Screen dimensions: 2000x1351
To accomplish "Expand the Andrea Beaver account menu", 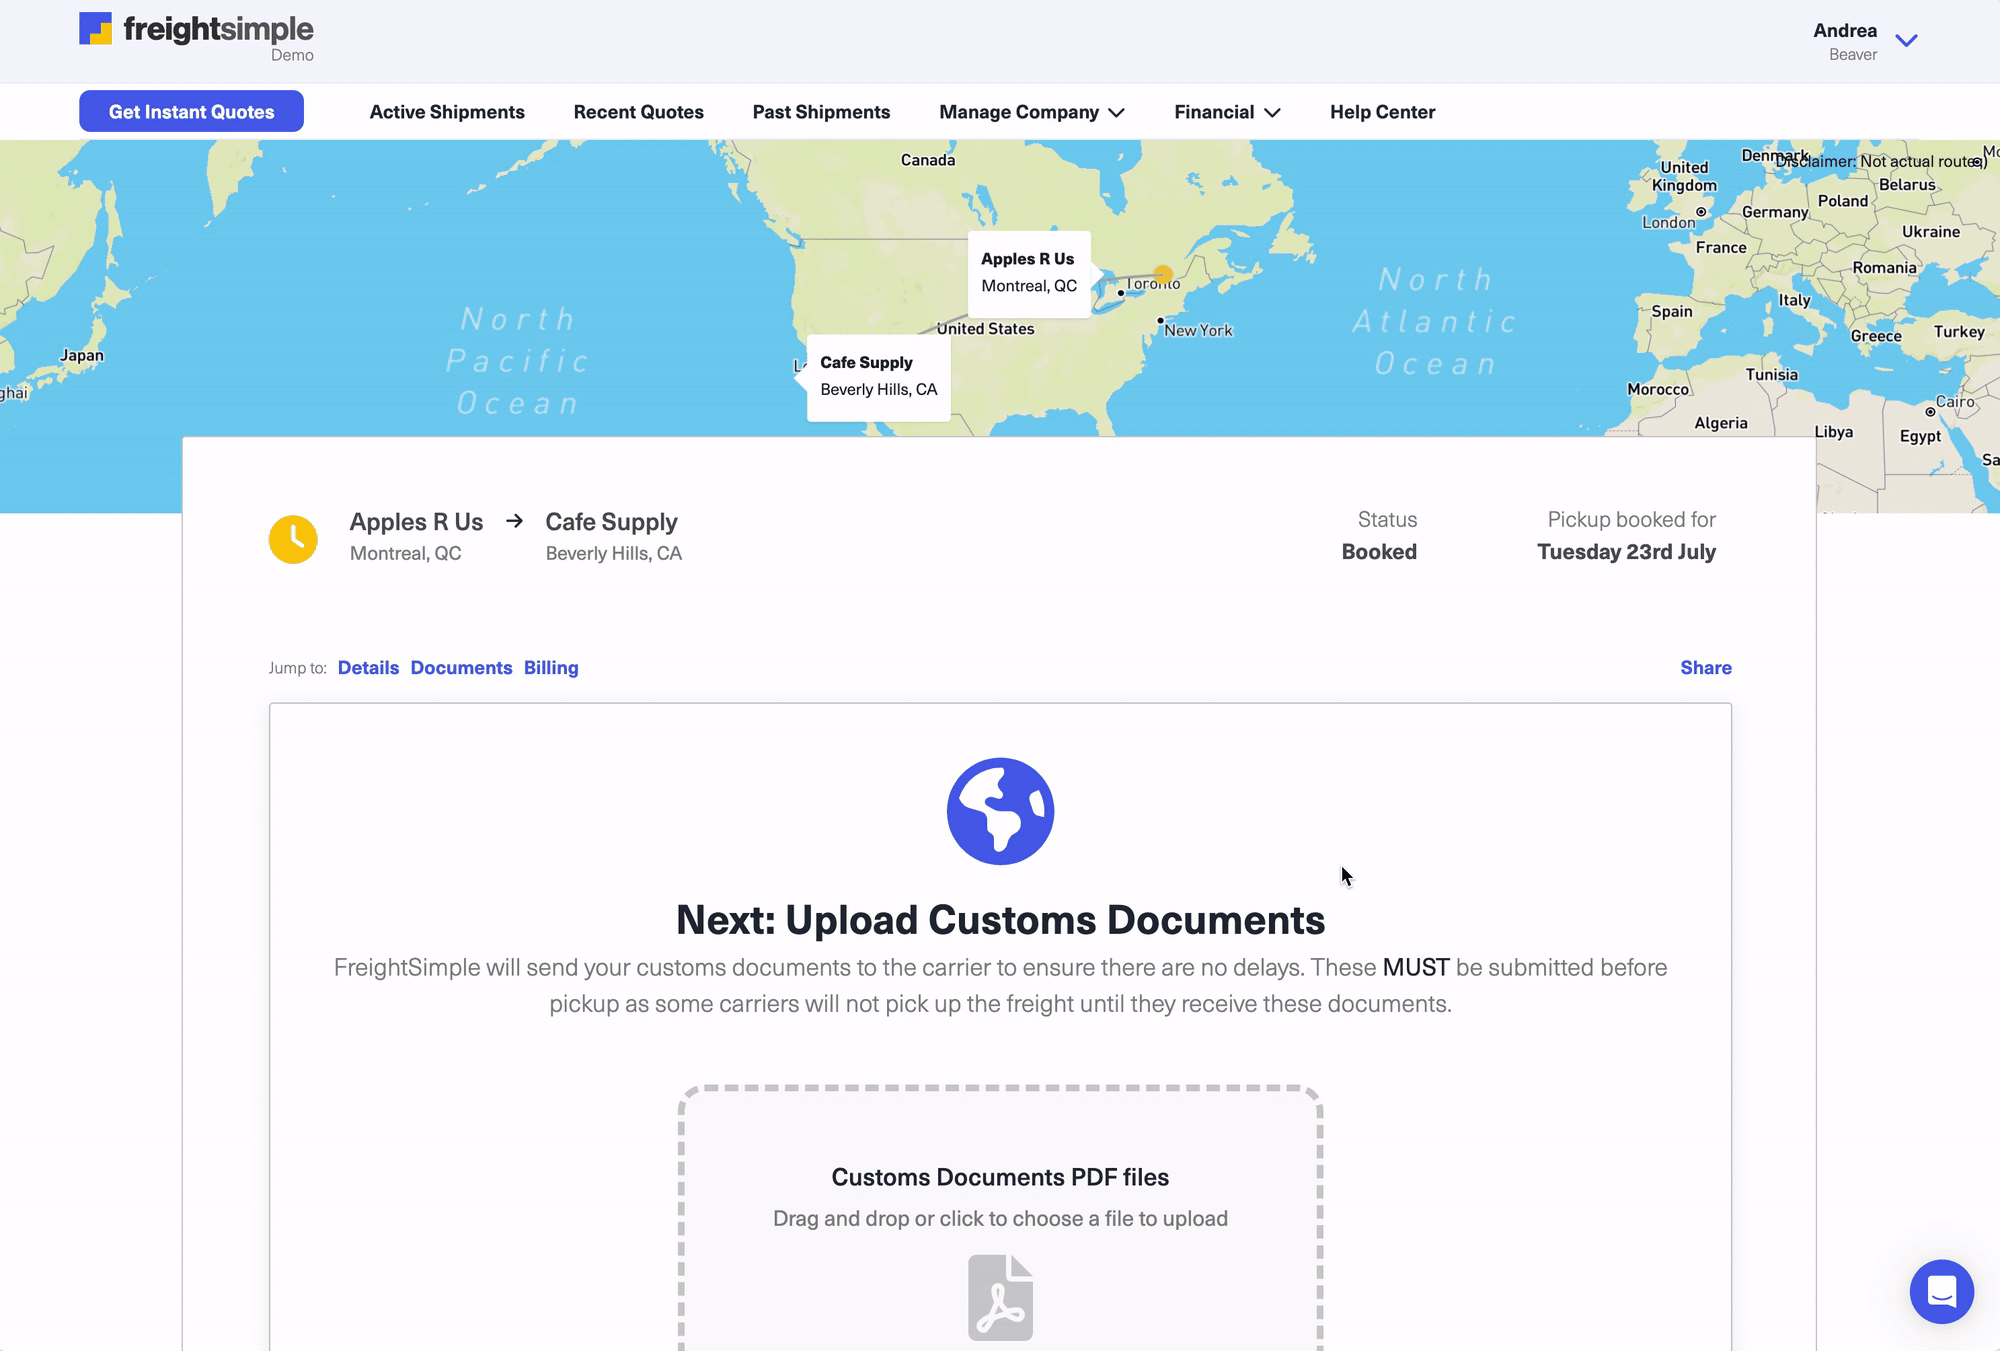I will tap(1906, 41).
